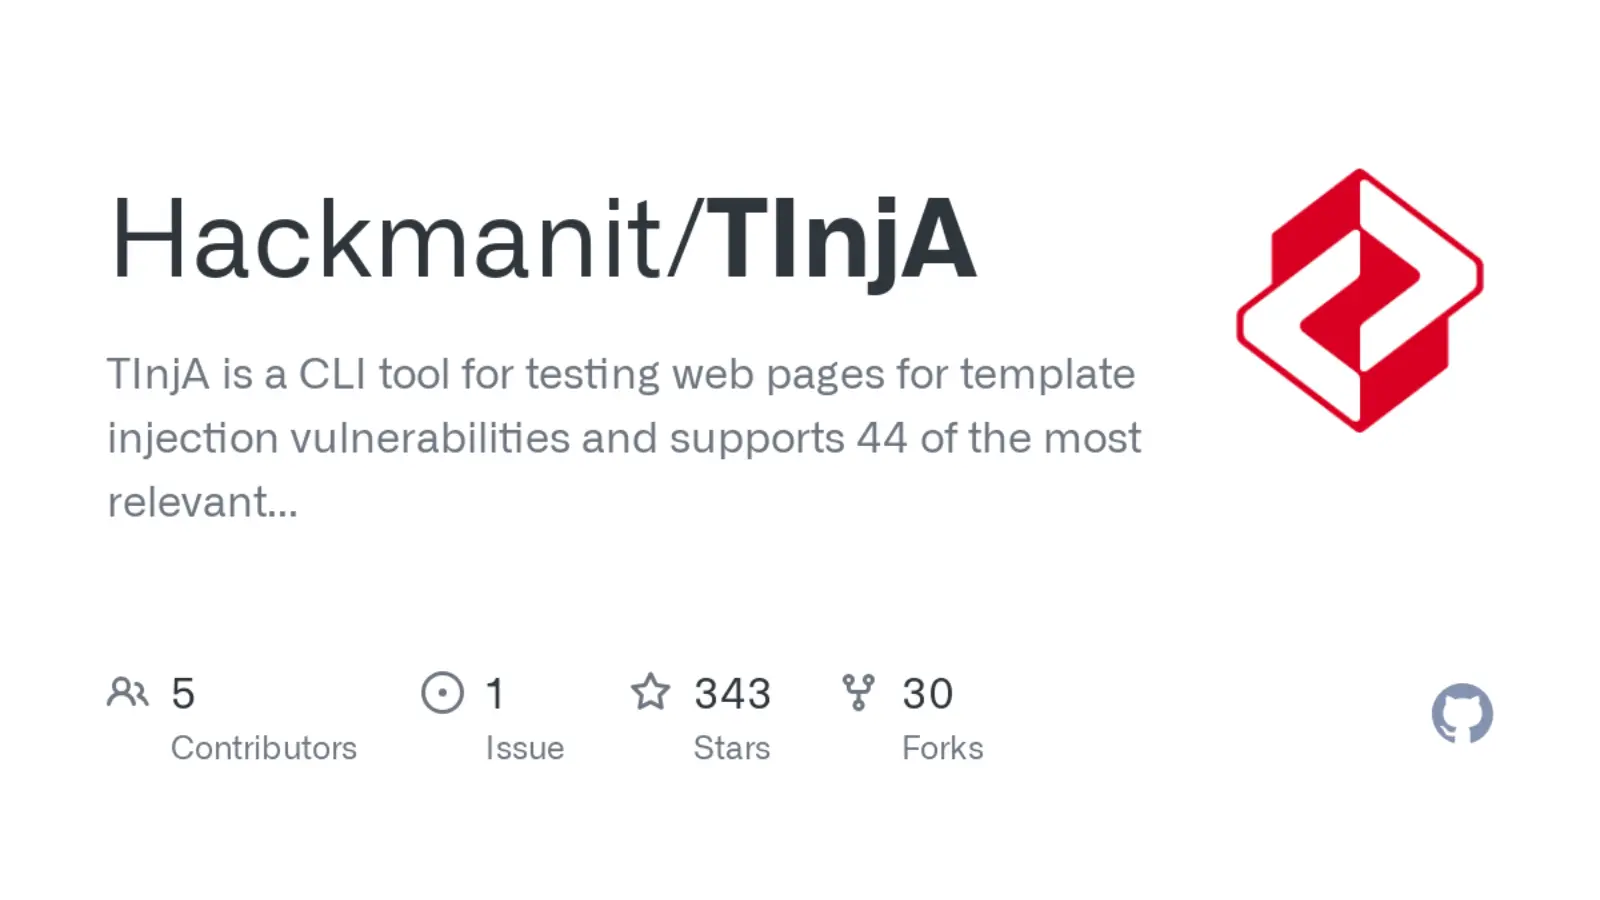
Task: Click the contributors people icon
Action: pyautogui.click(x=128, y=692)
